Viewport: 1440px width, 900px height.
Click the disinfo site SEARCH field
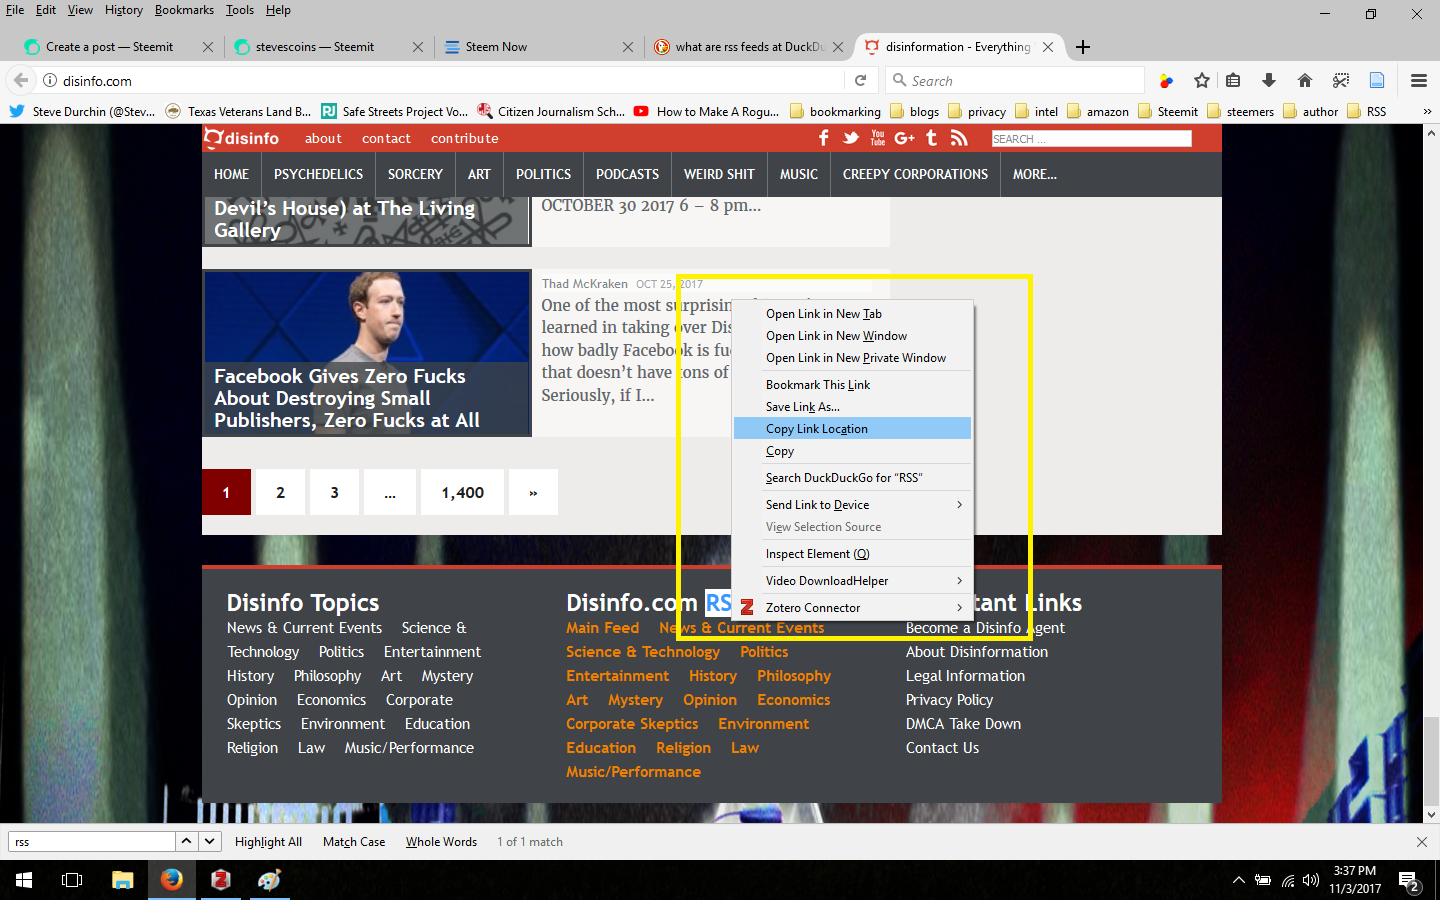[1091, 139]
